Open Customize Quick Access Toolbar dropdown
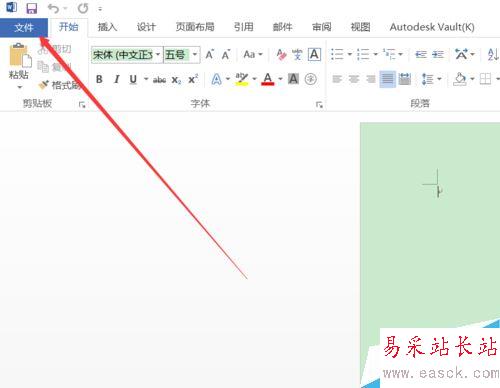The width and height of the screenshot is (500, 388). click(100, 9)
